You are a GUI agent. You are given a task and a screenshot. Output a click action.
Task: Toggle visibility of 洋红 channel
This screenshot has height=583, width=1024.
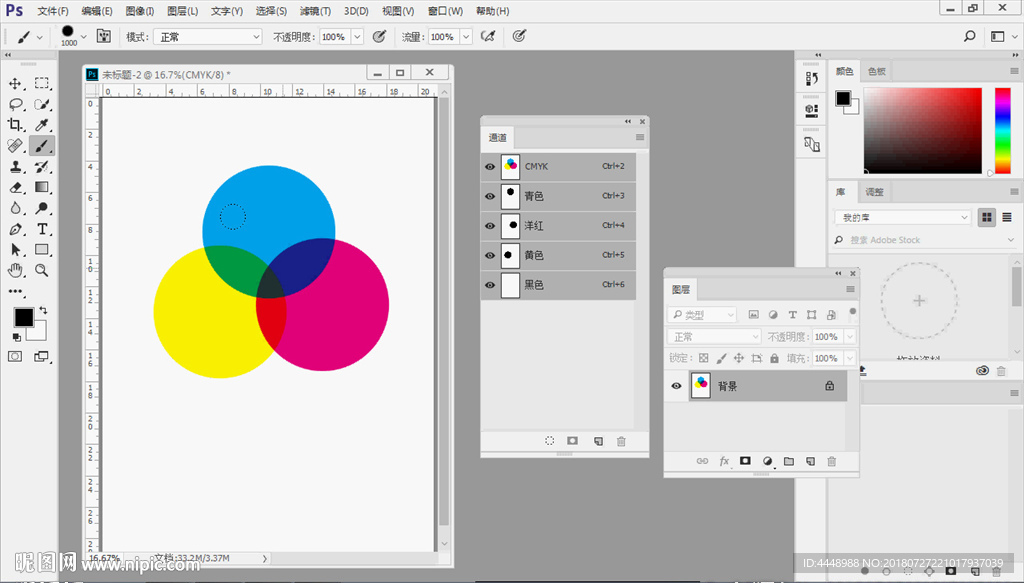490,226
